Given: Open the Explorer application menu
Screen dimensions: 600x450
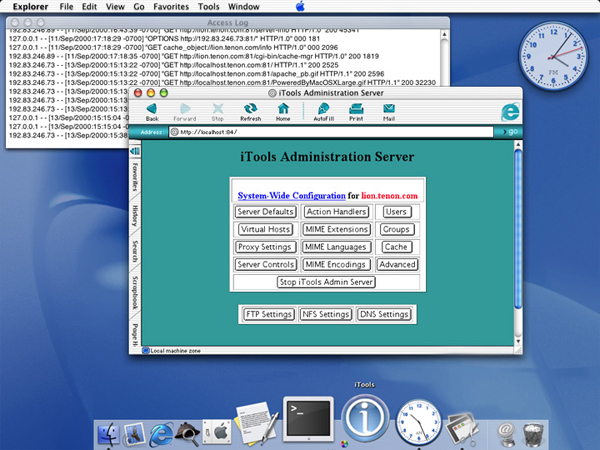Looking at the screenshot, I should pos(31,7).
